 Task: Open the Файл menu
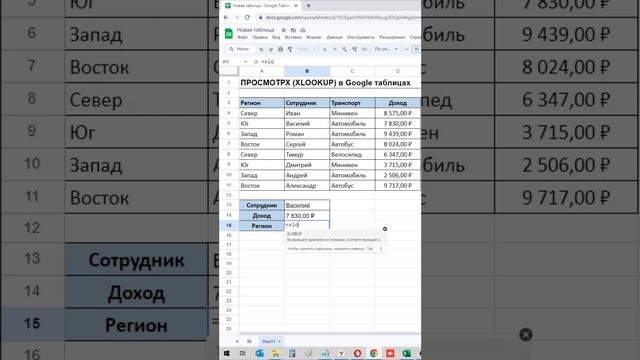pos(242,38)
